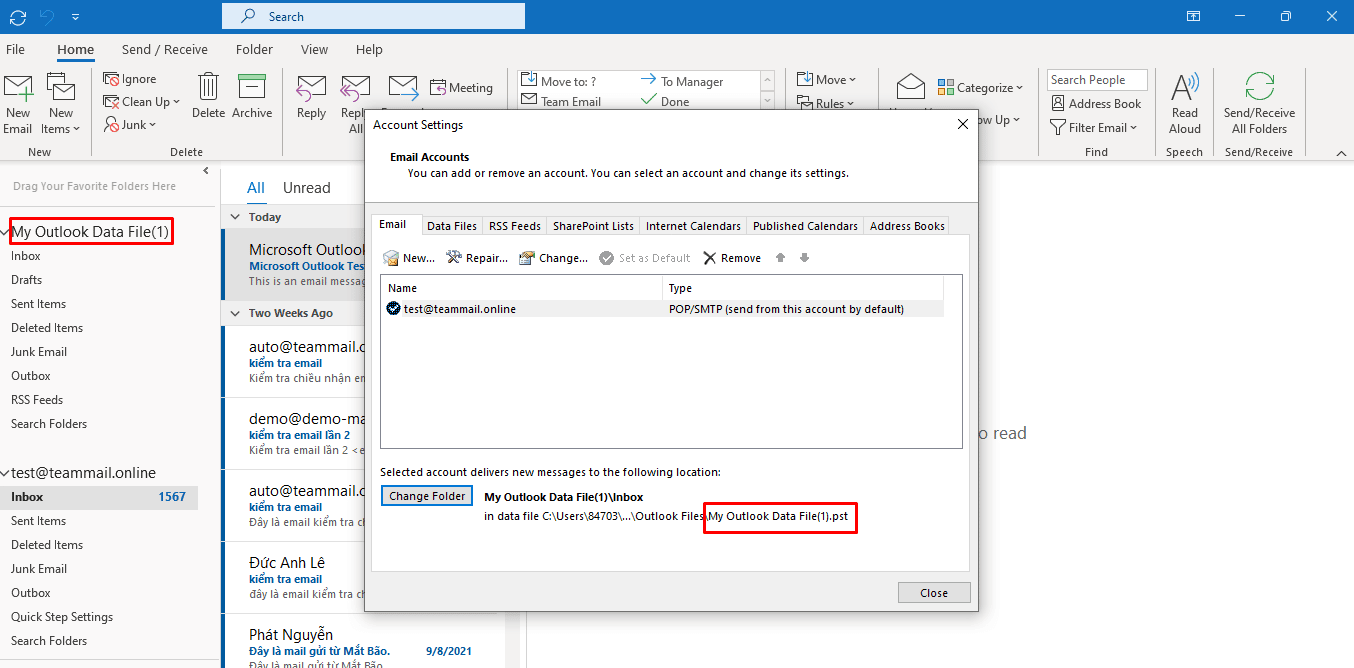This screenshot has width=1354, height=668.
Task: Select the Team Email quick step
Action: click(x=568, y=101)
